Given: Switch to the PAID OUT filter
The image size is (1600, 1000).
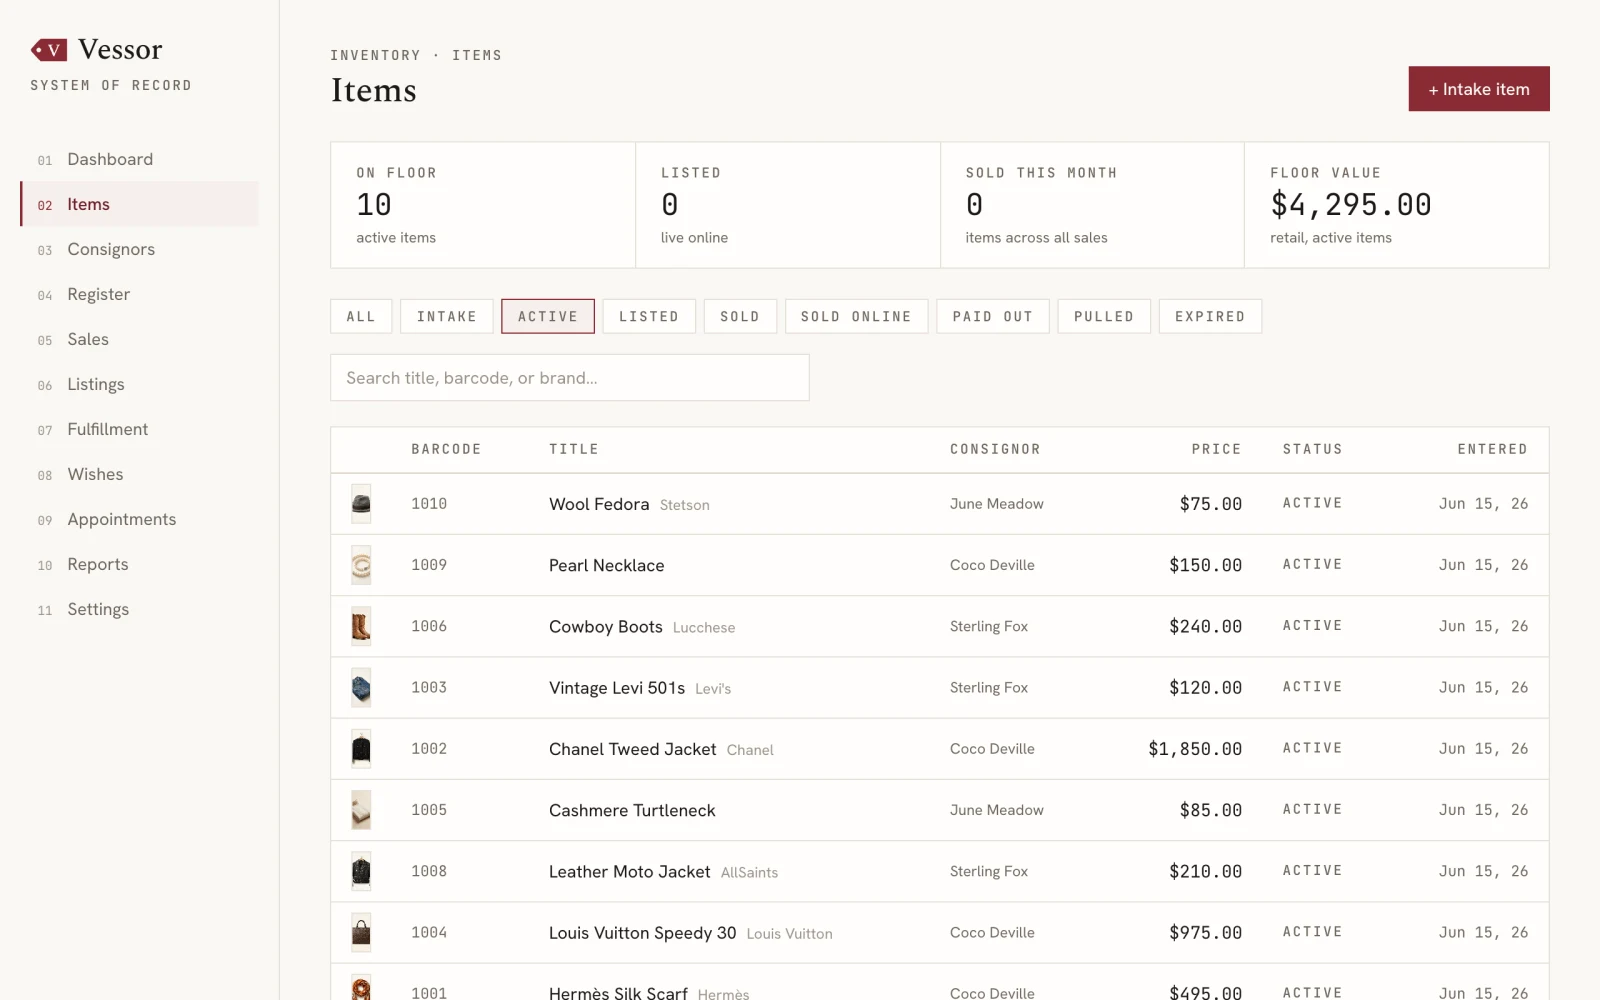Looking at the screenshot, I should point(993,316).
